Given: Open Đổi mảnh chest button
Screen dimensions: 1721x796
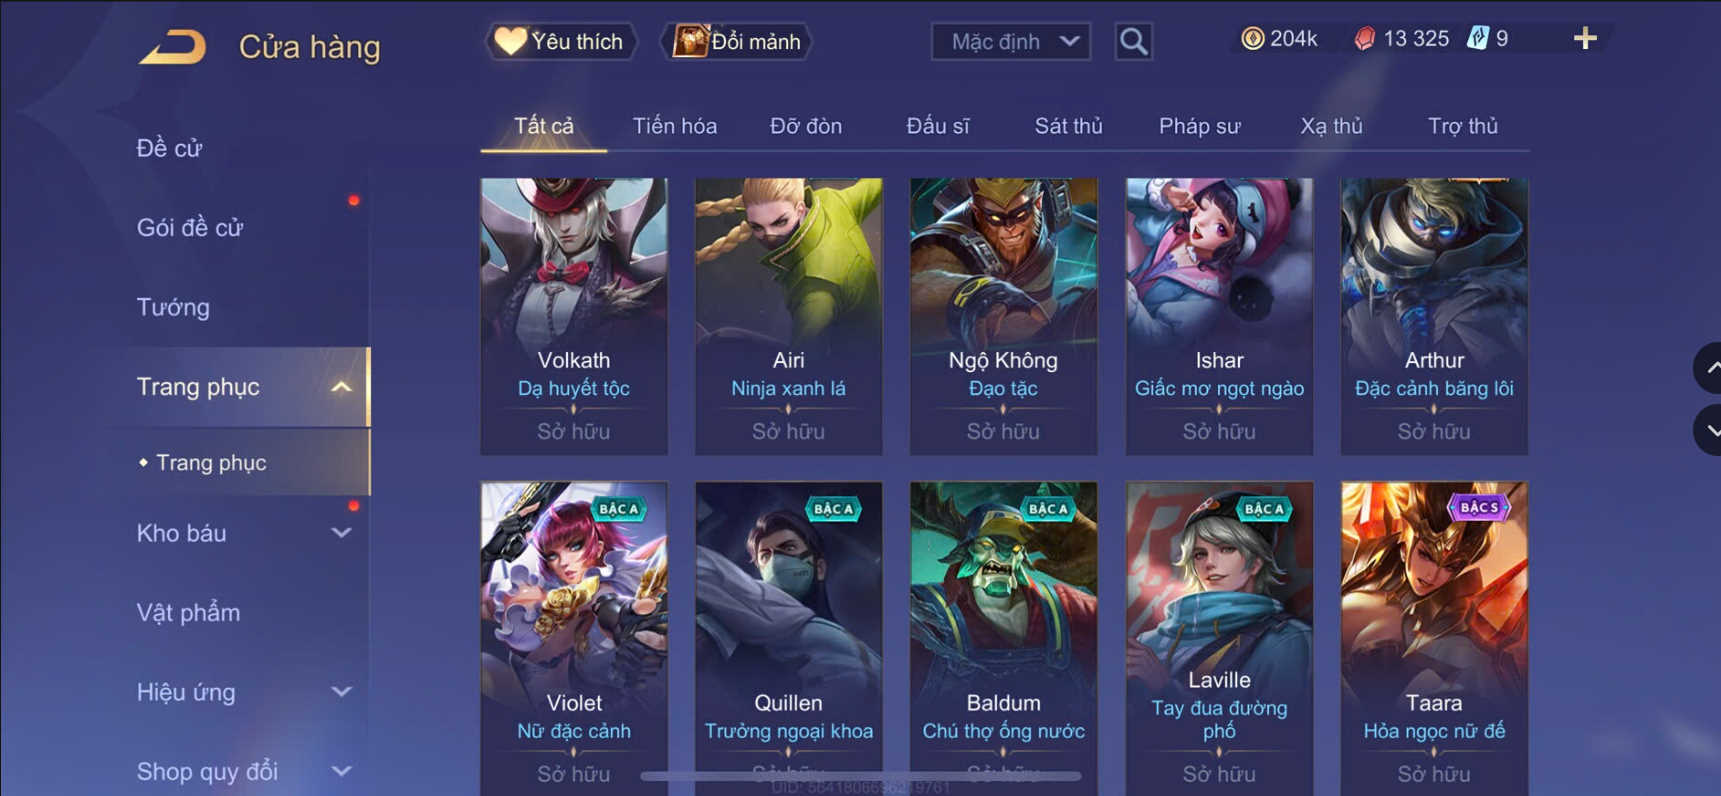Looking at the screenshot, I should pyautogui.click(x=737, y=42).
